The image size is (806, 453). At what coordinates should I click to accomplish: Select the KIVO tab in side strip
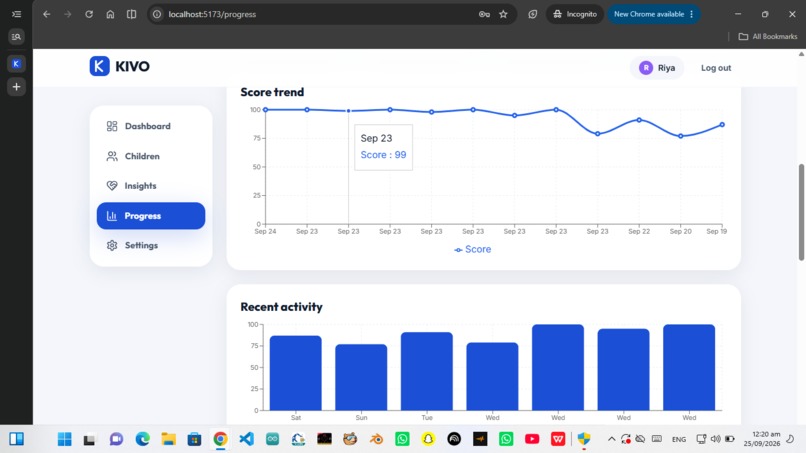16,64
